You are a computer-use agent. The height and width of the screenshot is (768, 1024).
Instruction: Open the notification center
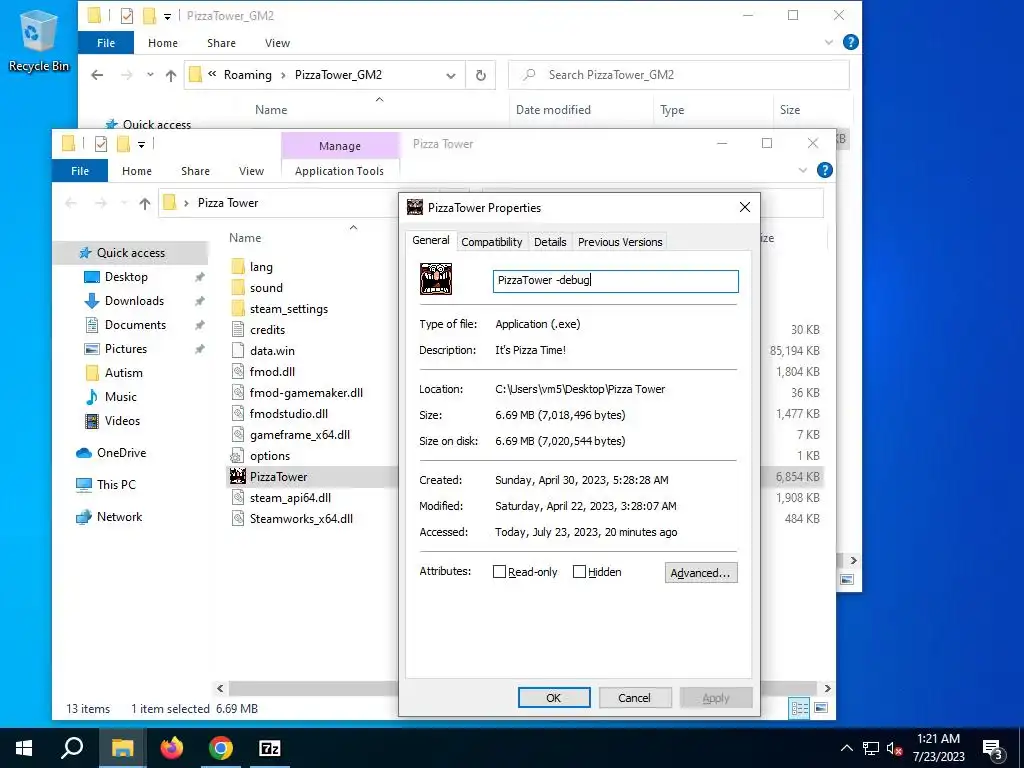[993, 748]
